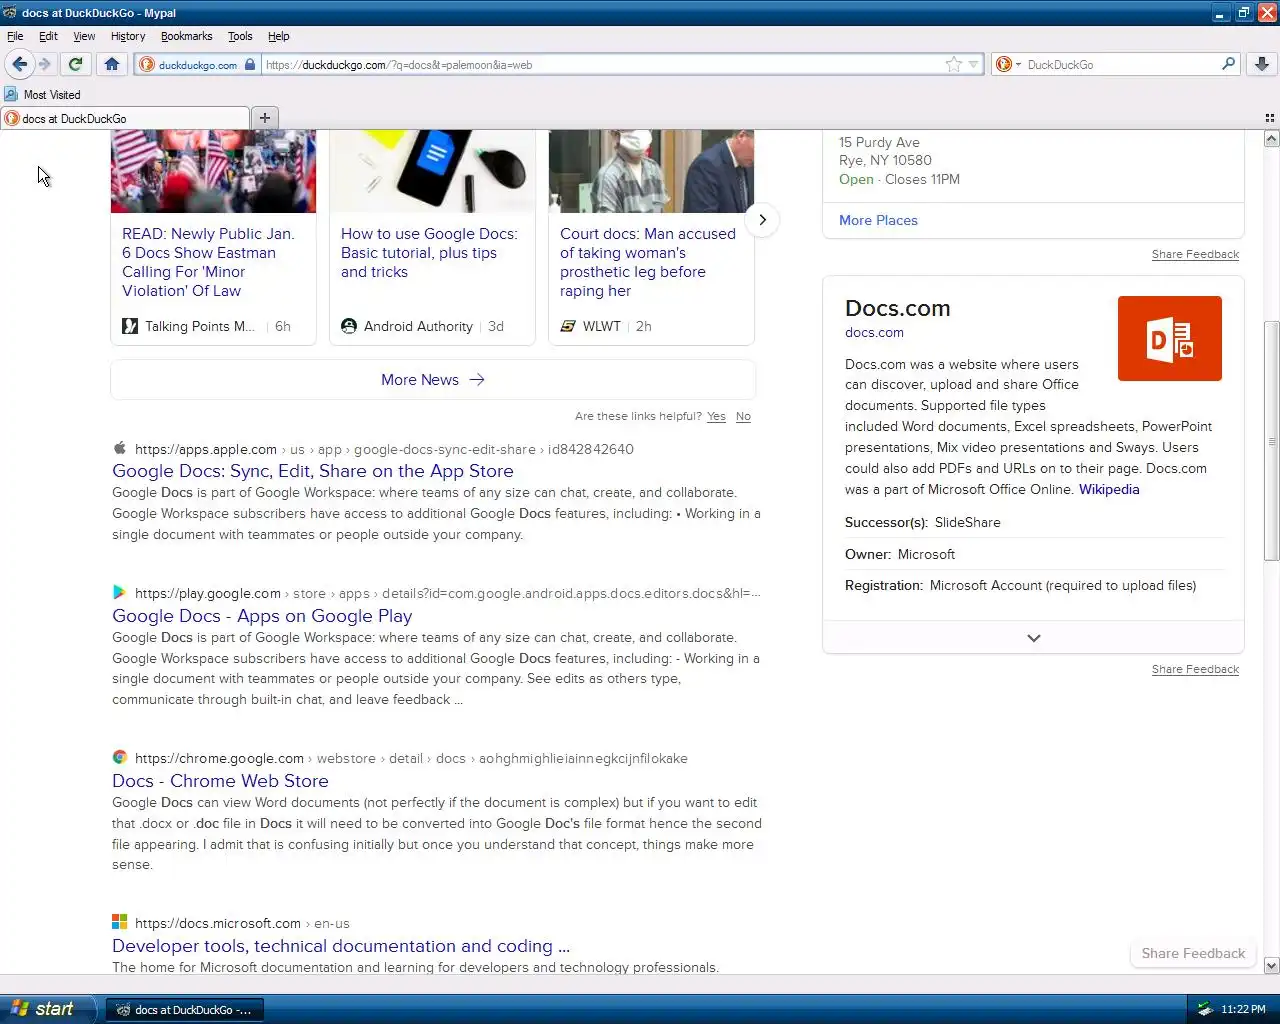
Task: Open Google Docs - Apps on Google Play result
Action: [262, 616]
